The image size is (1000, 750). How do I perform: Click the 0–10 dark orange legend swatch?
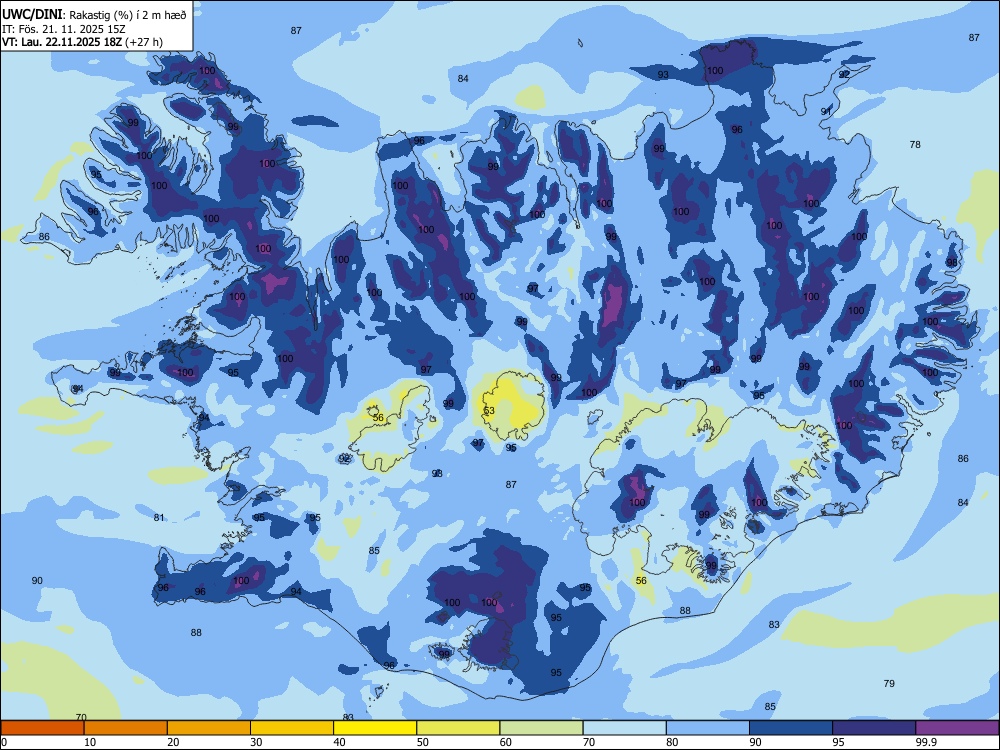[43, 728]
